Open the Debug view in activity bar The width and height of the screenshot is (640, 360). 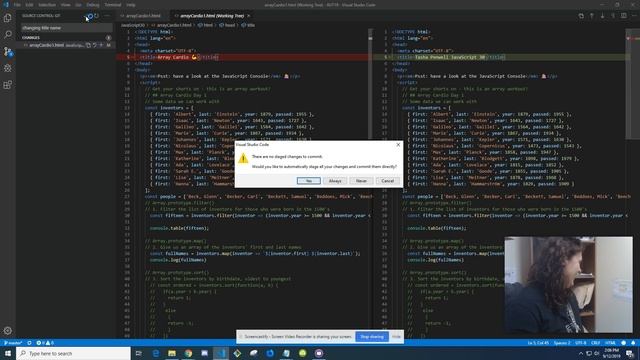coord(8,68)
